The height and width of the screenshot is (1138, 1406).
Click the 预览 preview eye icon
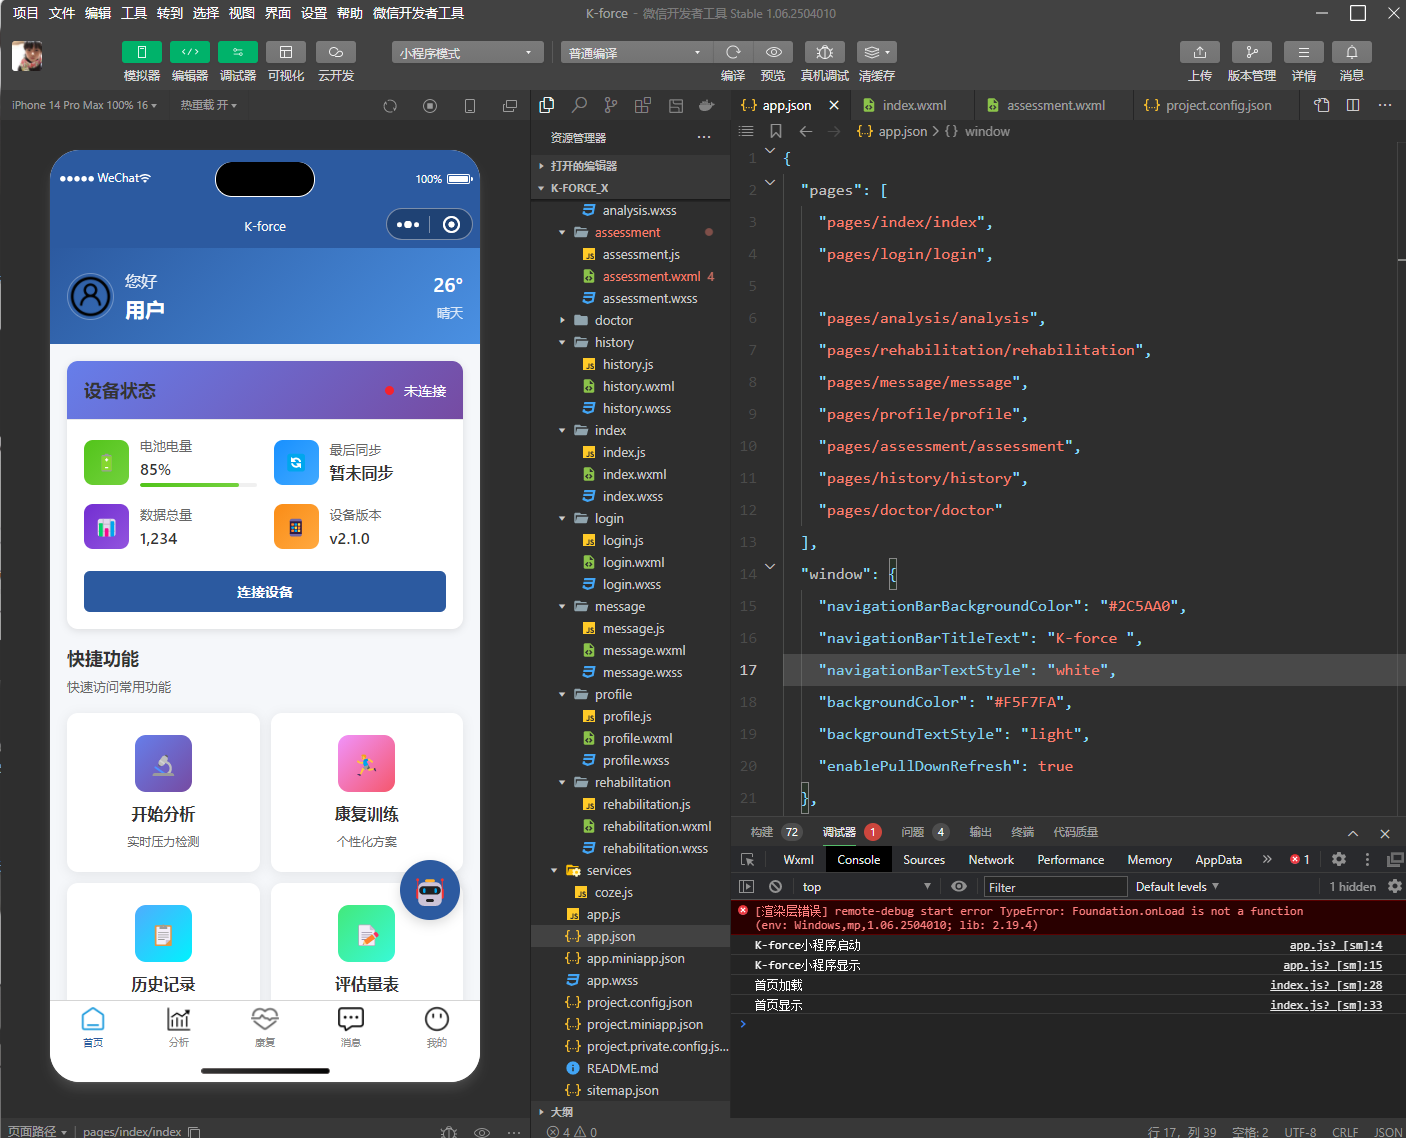click(x=773, y=52)
